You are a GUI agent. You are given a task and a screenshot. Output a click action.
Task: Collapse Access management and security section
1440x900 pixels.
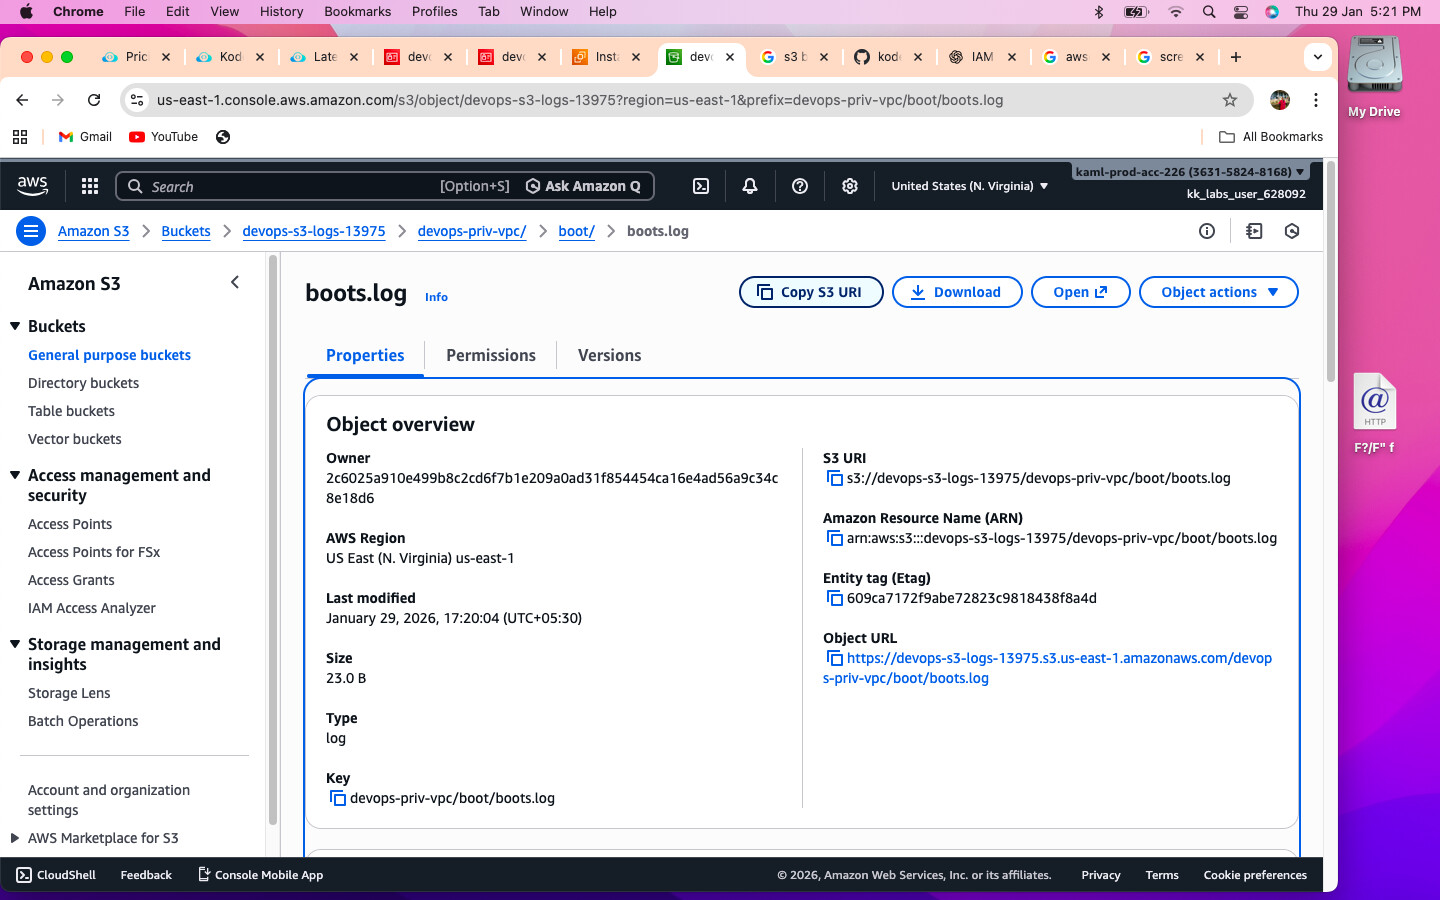(x=15, y=475)
